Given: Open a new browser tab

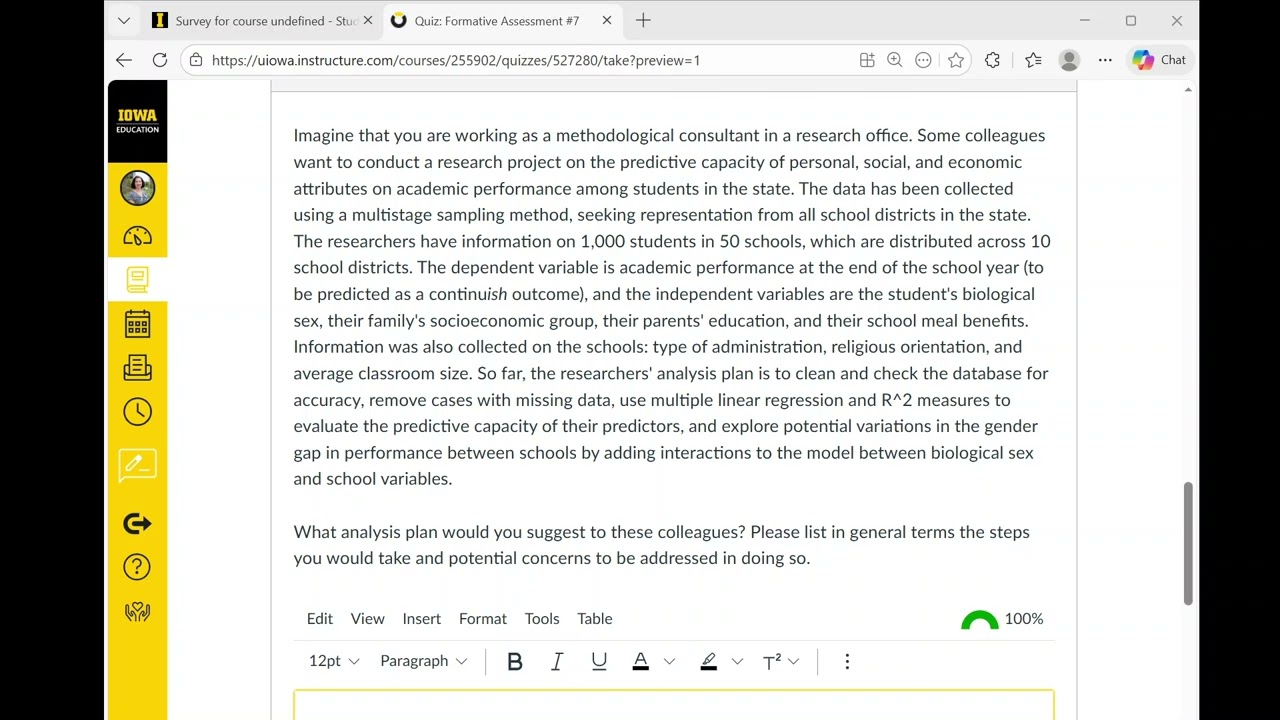Looking at the screenshot, I should click(643, 20).
